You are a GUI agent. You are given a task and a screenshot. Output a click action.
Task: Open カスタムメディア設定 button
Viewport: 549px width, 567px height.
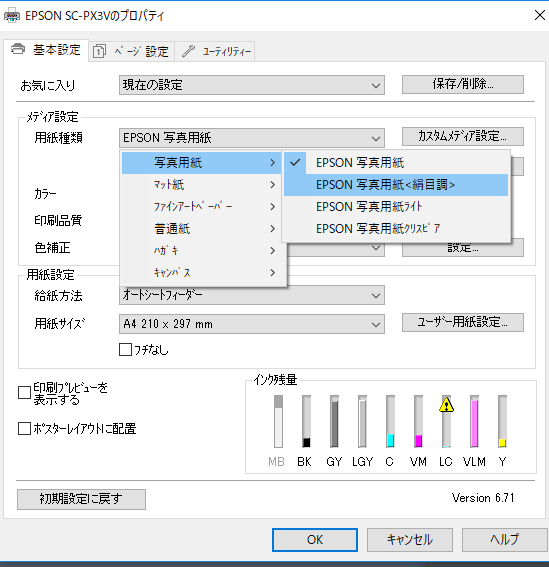463,136
